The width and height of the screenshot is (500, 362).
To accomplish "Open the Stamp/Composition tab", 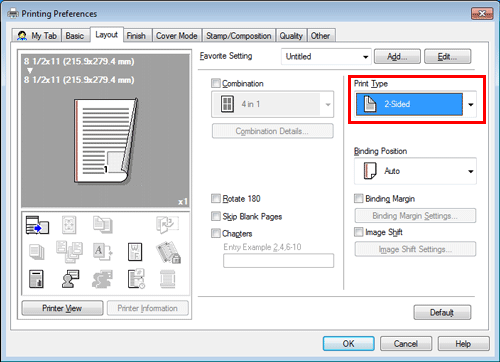I will 239,36.
